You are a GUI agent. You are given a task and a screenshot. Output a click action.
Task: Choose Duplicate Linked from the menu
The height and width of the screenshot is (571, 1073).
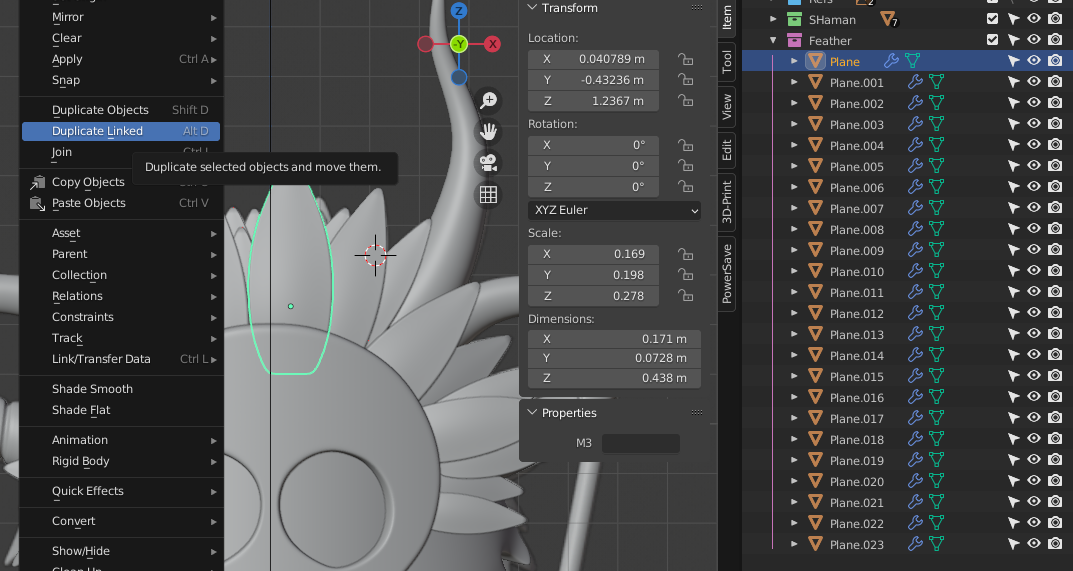click(x=97, y=131)
